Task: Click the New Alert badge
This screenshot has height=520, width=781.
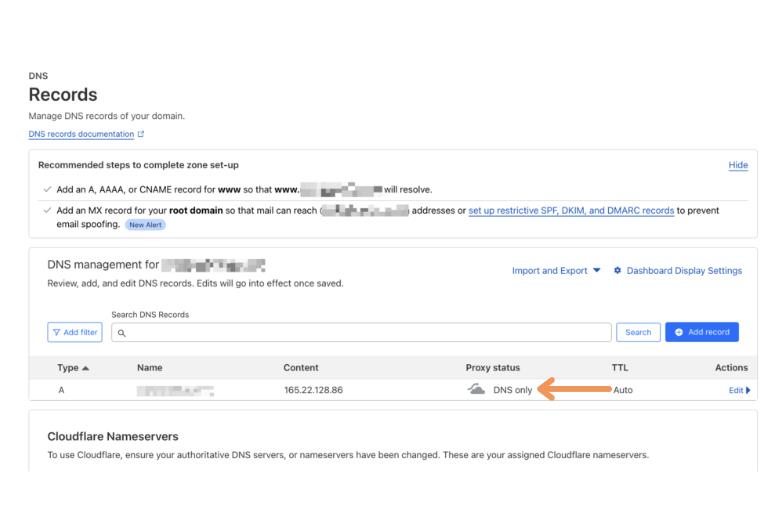Action: [145, 224]
